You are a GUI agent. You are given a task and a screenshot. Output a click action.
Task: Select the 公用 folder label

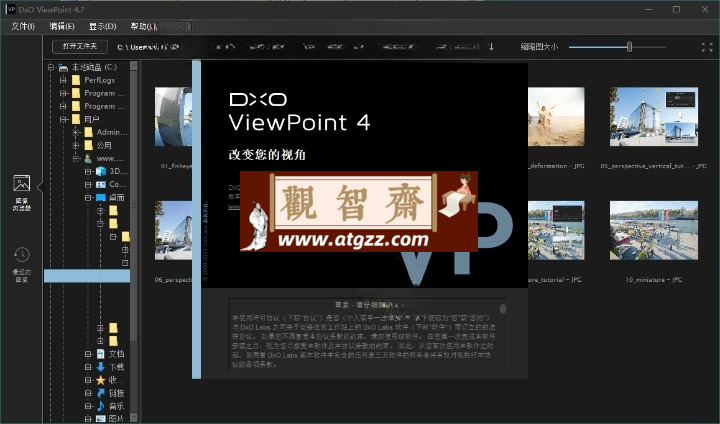pyautogui.click(x=104, y=145)
